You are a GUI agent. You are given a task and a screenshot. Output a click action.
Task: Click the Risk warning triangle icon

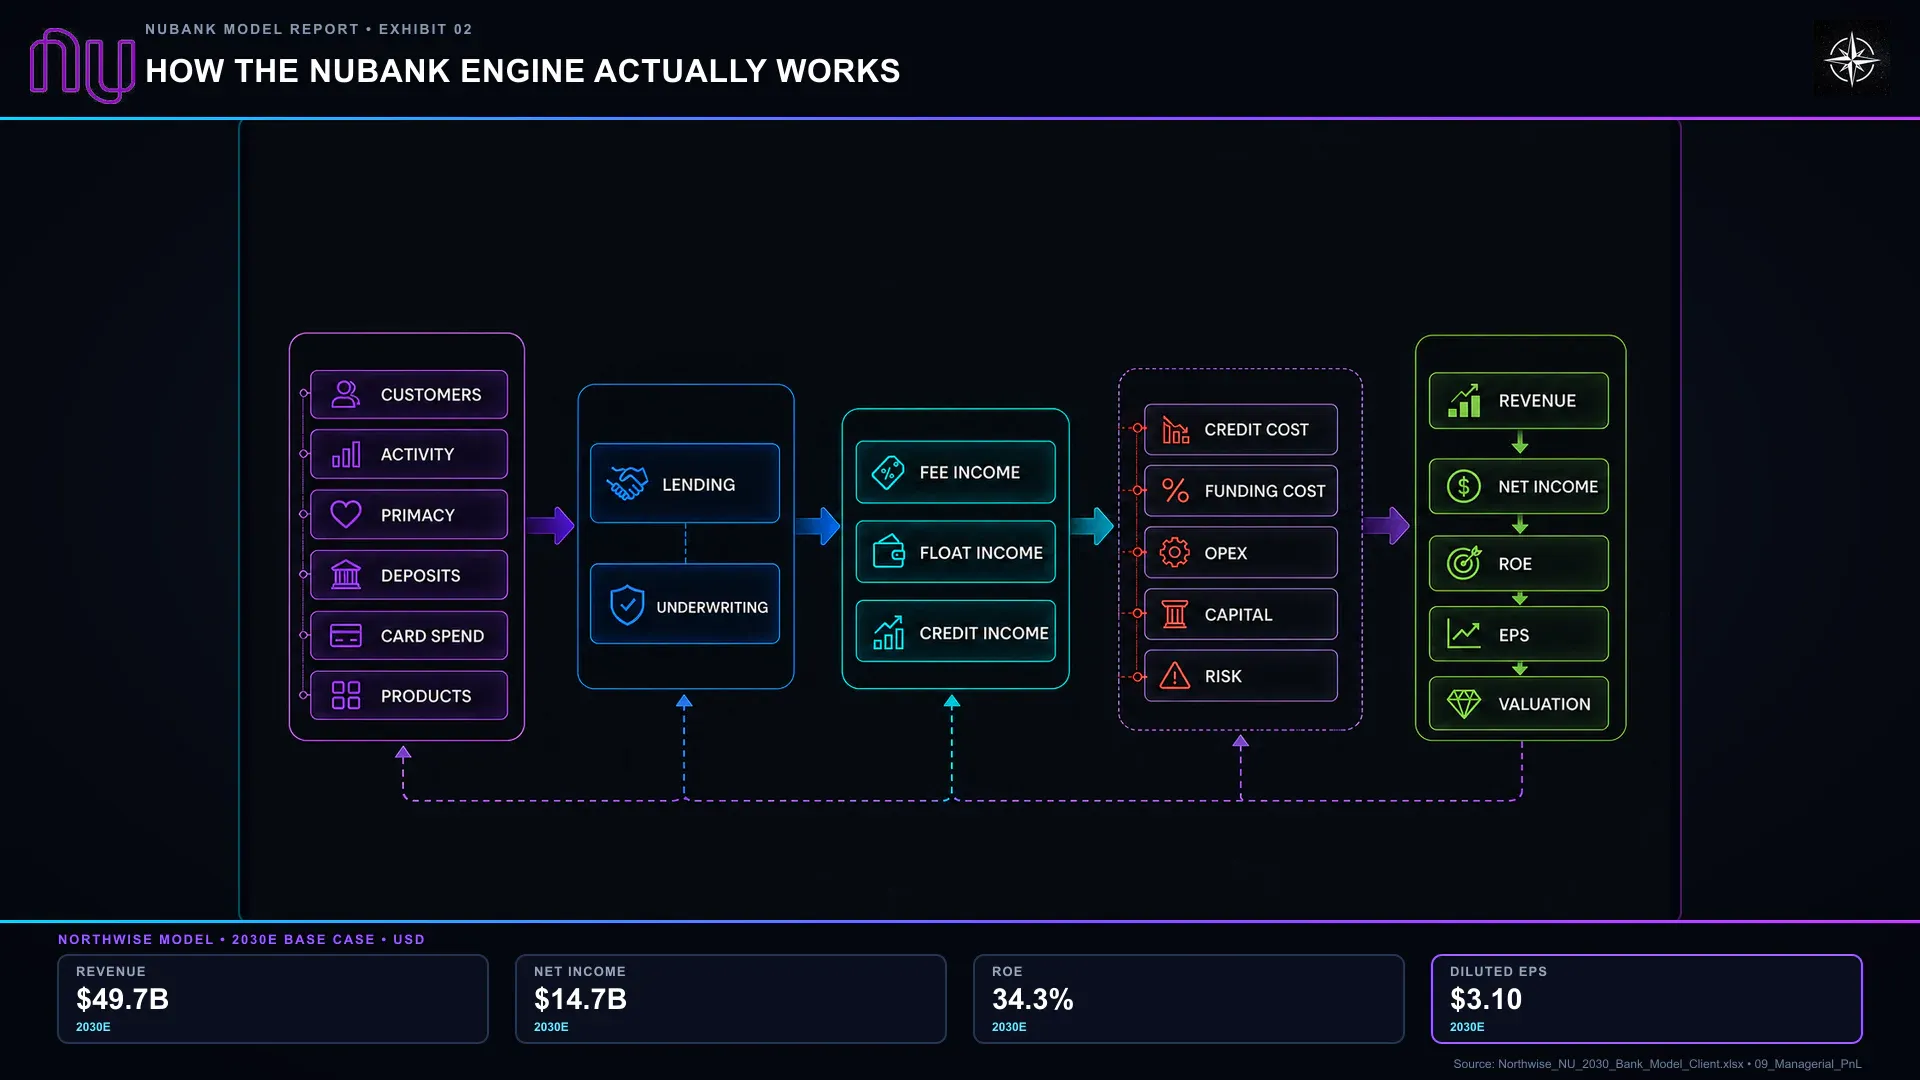[x=1175, y=676]
